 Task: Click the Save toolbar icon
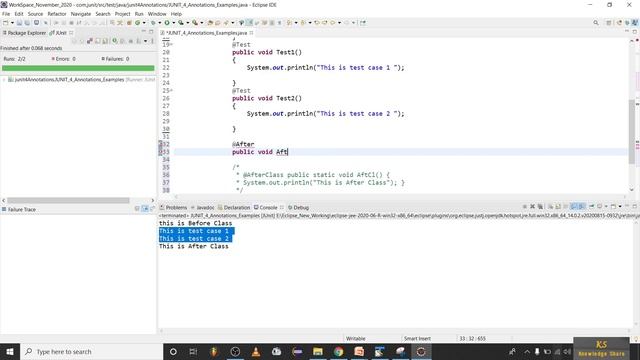click(19, 23)
